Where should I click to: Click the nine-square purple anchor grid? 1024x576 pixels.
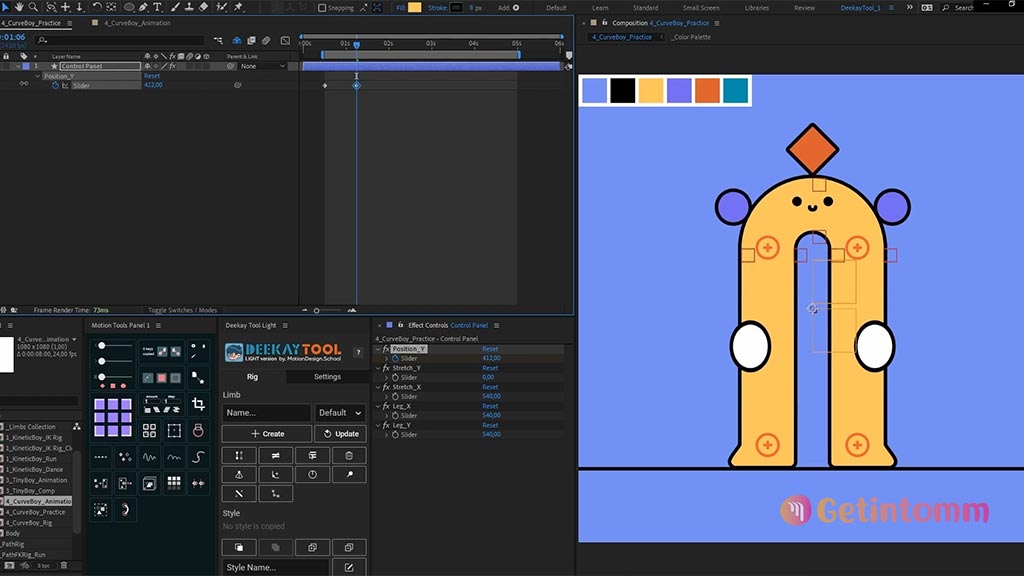[x=112, y=417]
